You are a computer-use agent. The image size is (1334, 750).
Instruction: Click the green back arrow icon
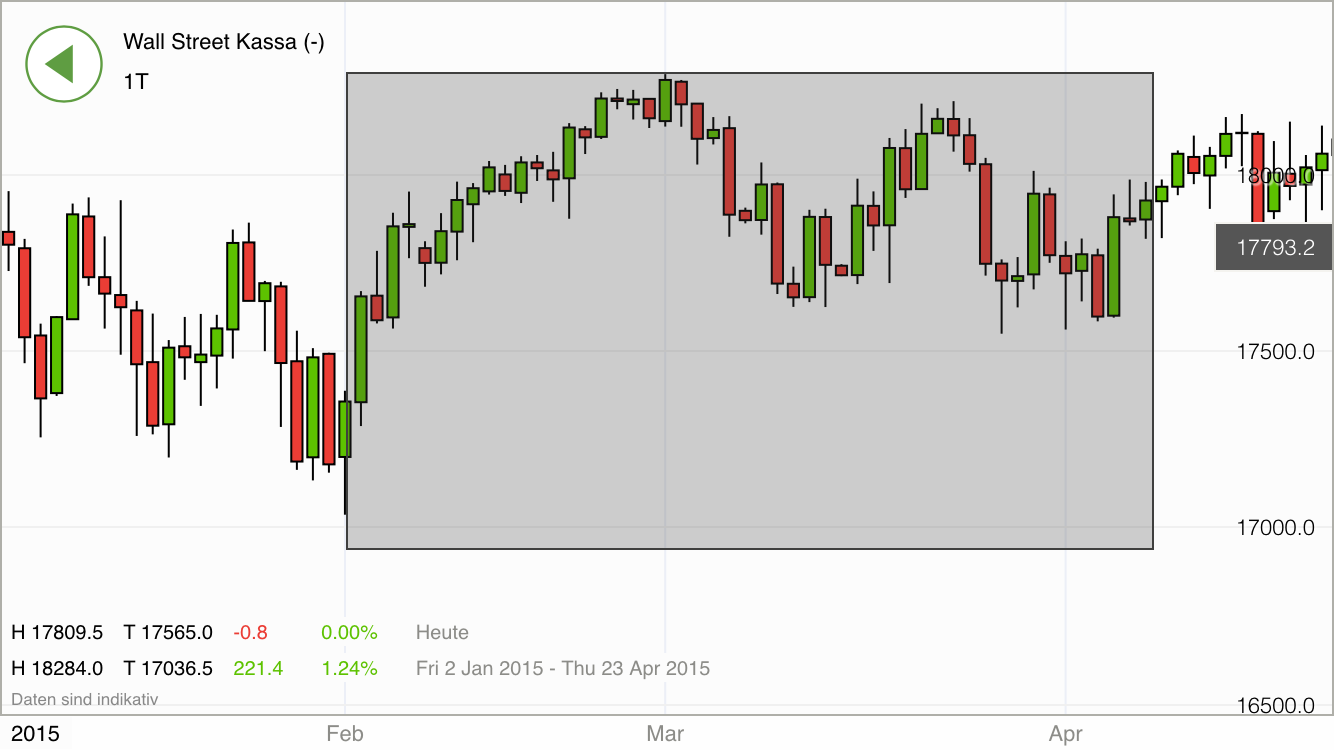64,64
